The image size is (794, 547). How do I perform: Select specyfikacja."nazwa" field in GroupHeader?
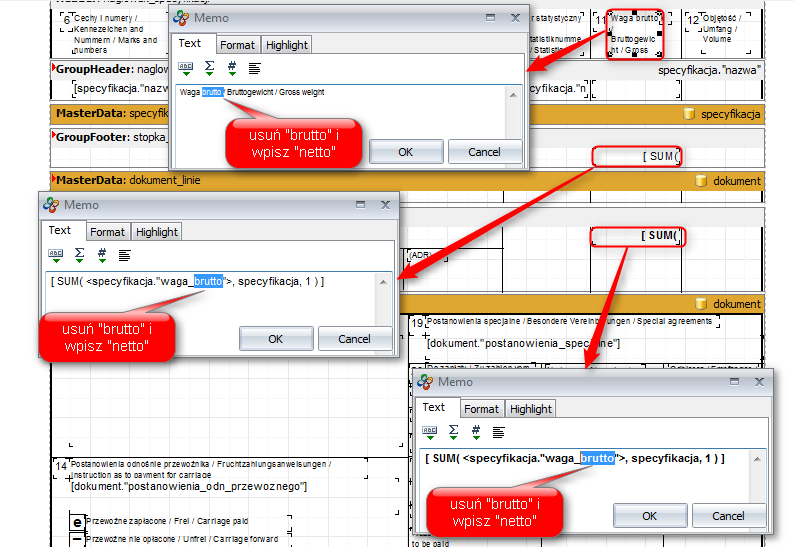point(120,89)
